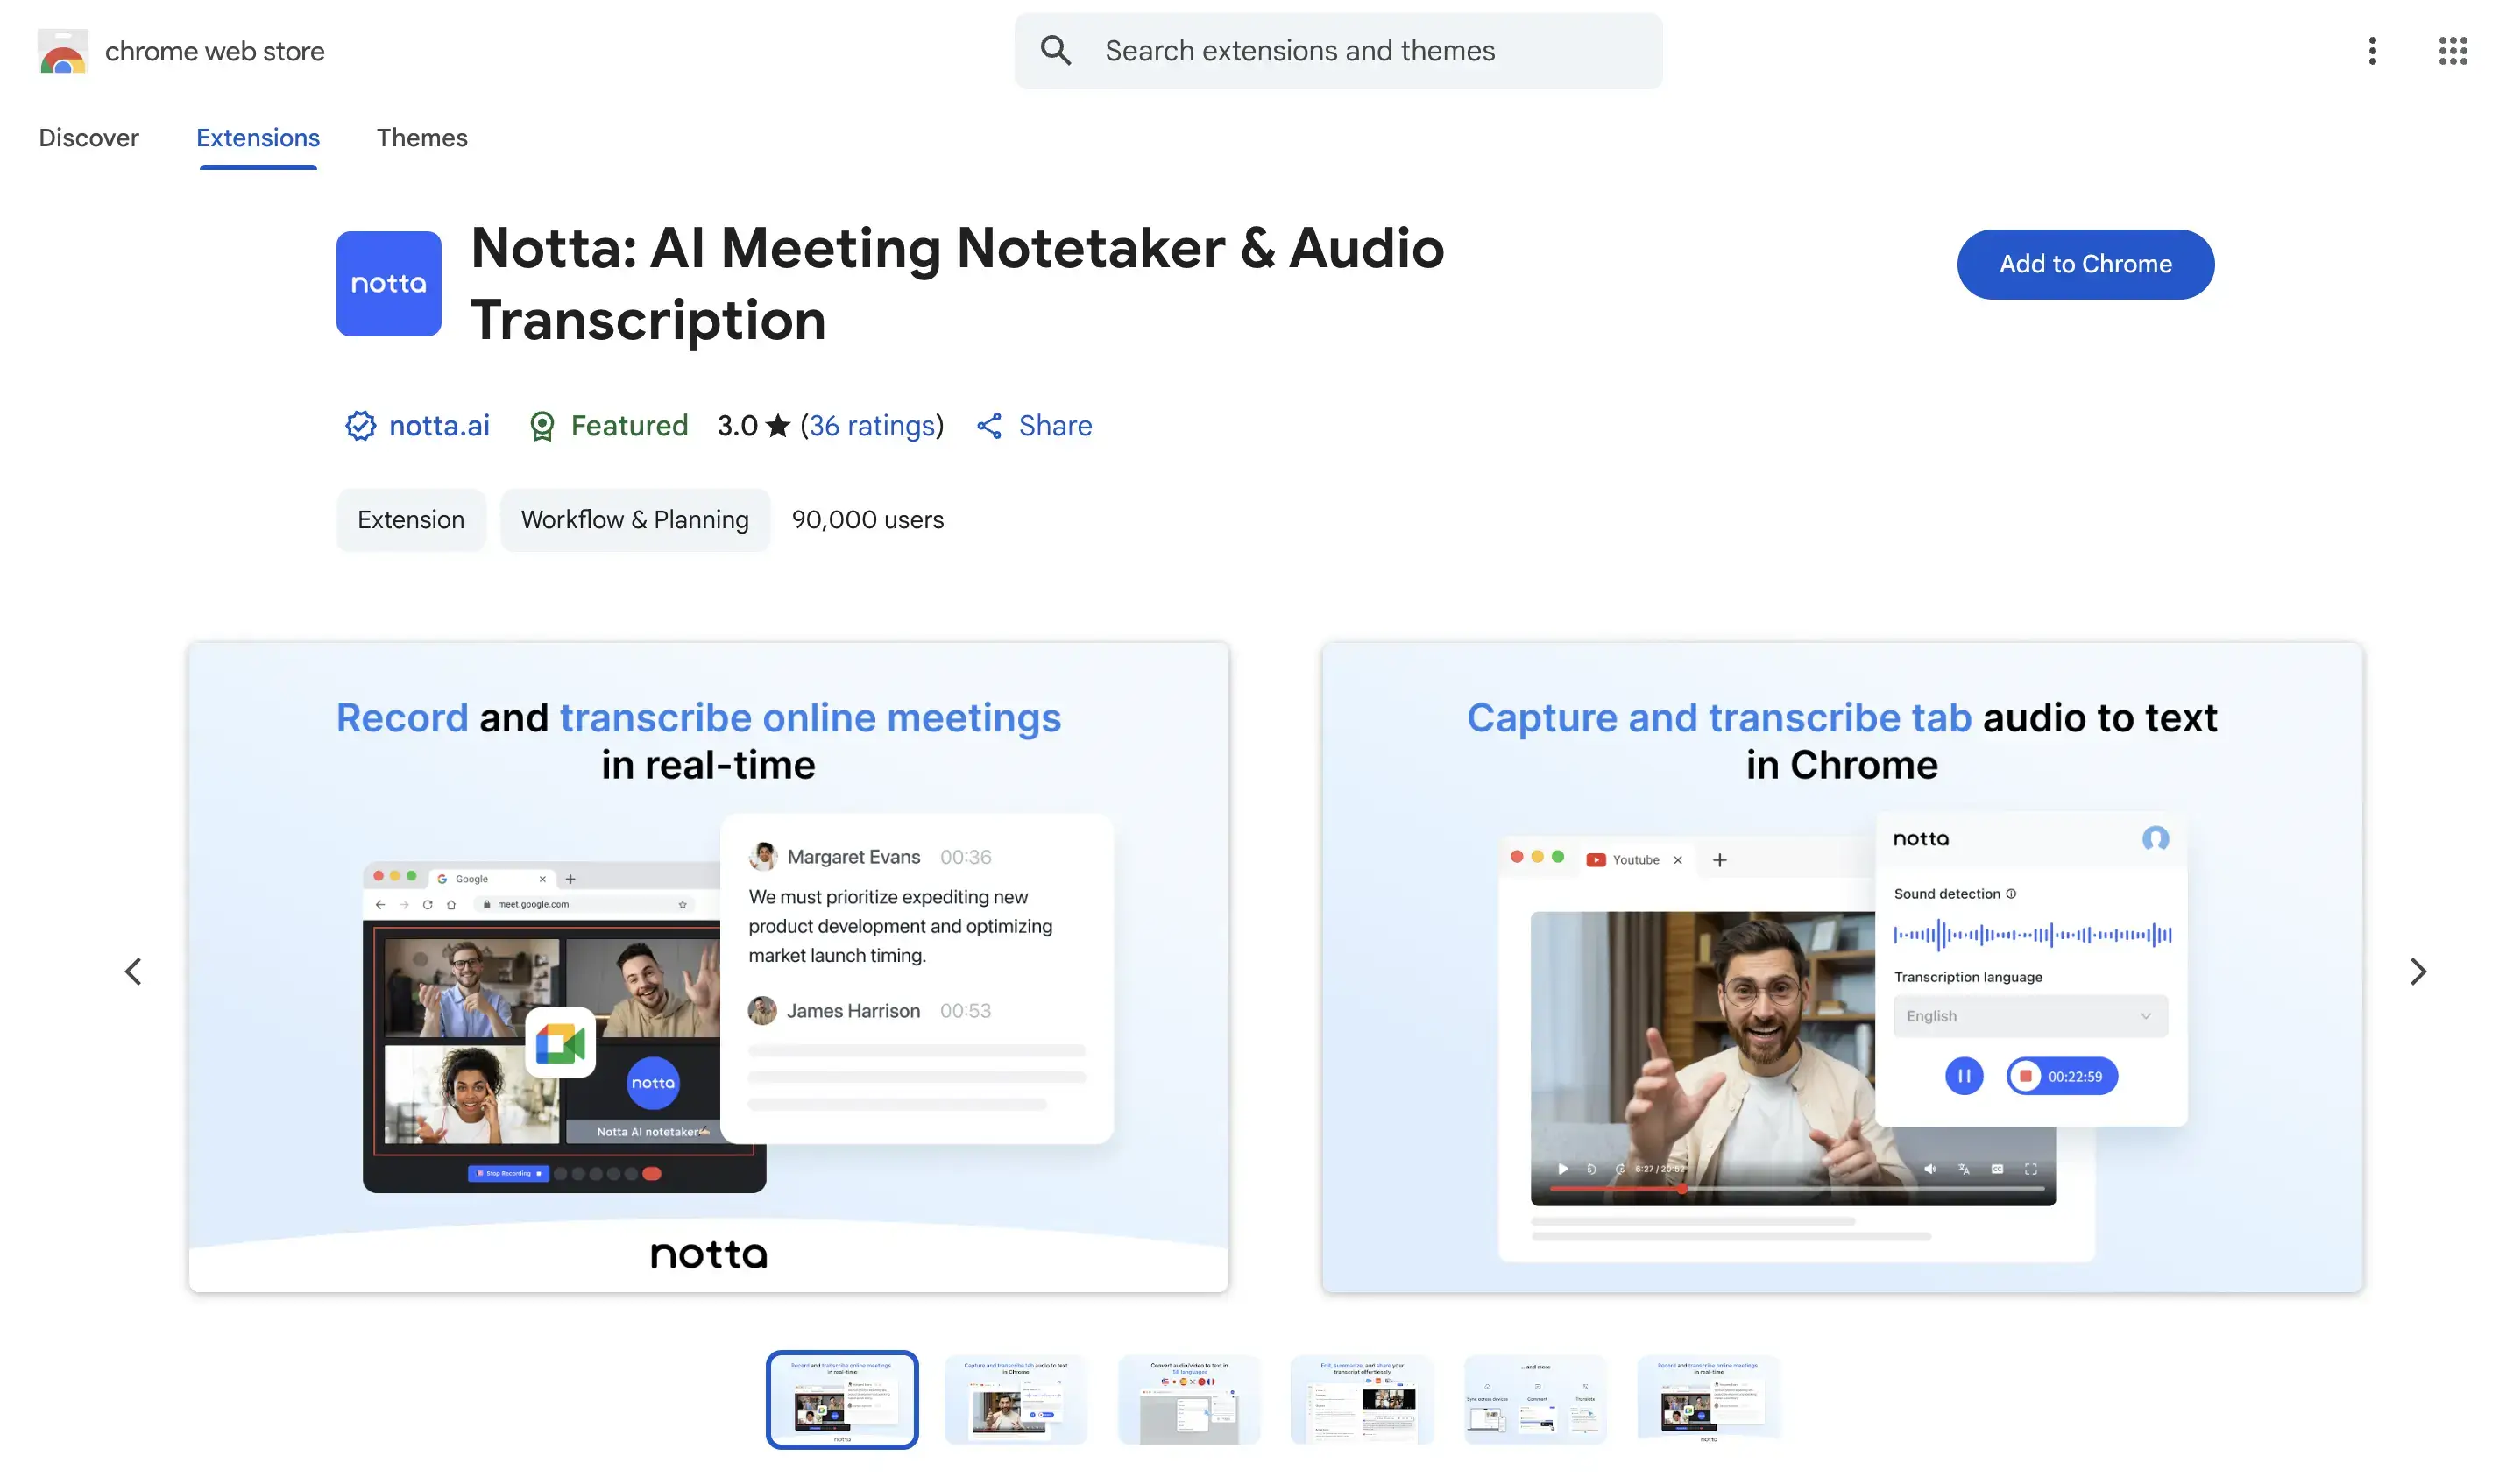The image size is (2499, 1484).
Task: Click the verified publisher badge beside notta.ai
Action: tap(360, 426)
